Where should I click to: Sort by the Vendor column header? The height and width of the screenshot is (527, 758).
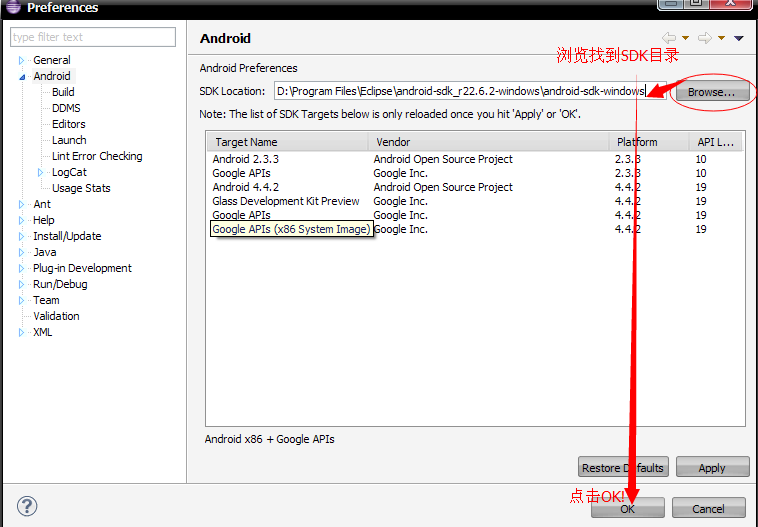coord(488,142)
